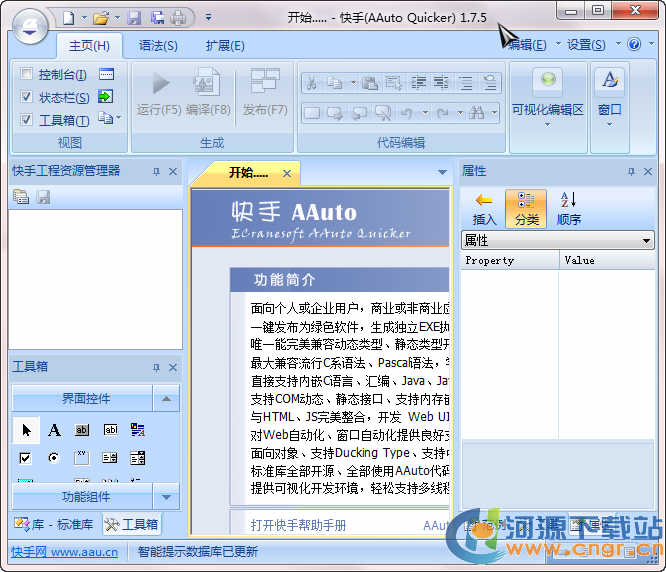The width and height of the screenshot is (666, 572).
Task: Click the 插入 insert arrow button
Action: 484,209
